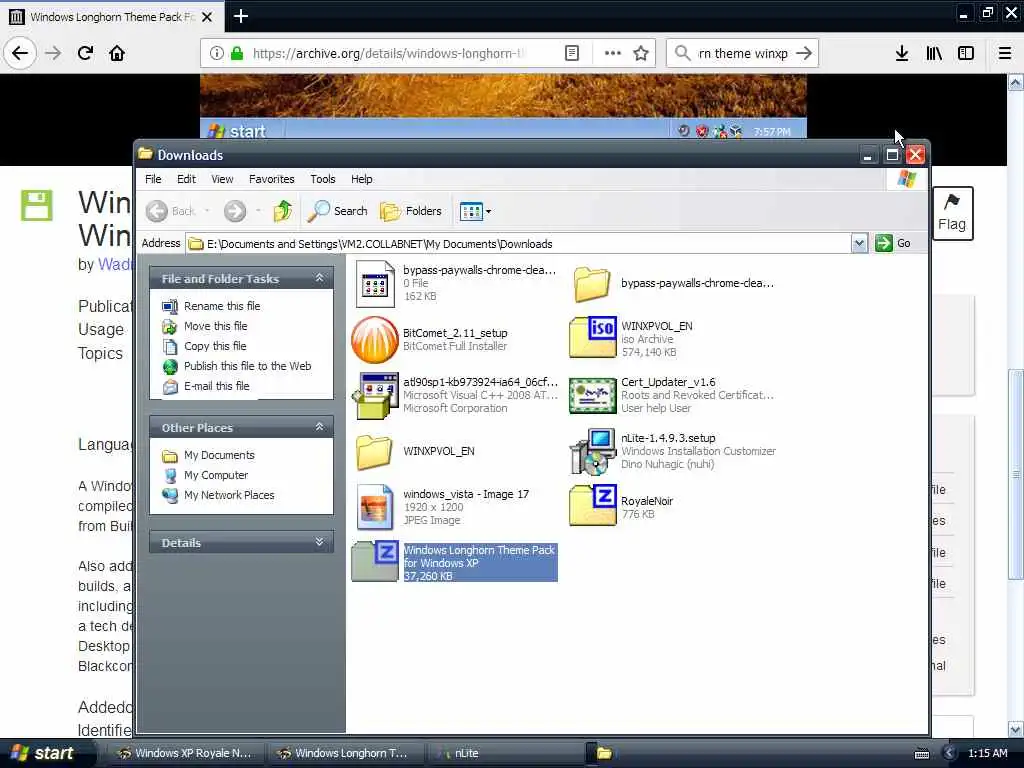Go up one folder level
Viewport: 1024px width, 768px height.
pos(283,211)
